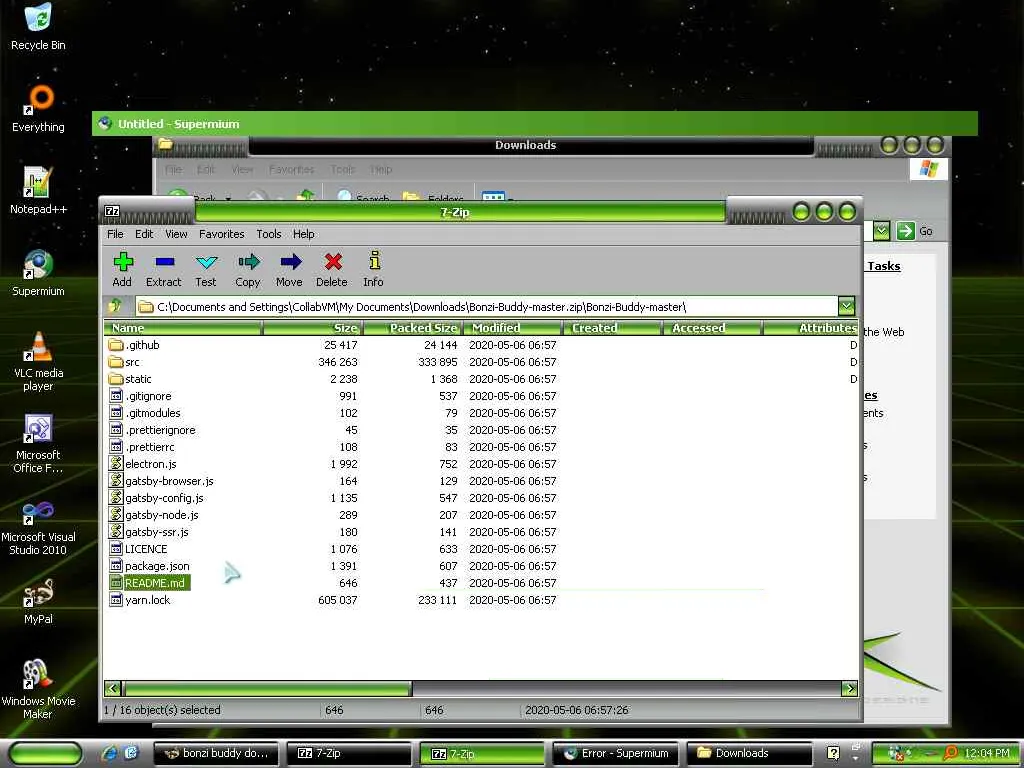Click the static folder icon
This screenshot has width=1024, height=768.
(x=116, y=379)
